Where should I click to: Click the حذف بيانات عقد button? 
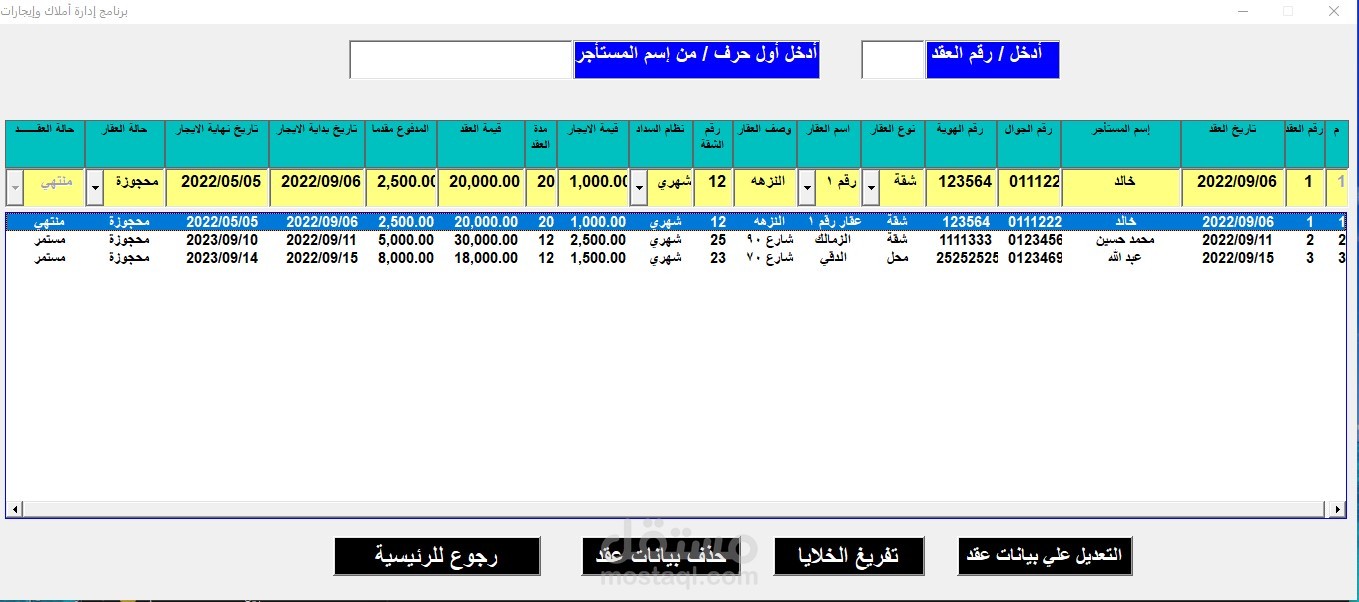661,556
